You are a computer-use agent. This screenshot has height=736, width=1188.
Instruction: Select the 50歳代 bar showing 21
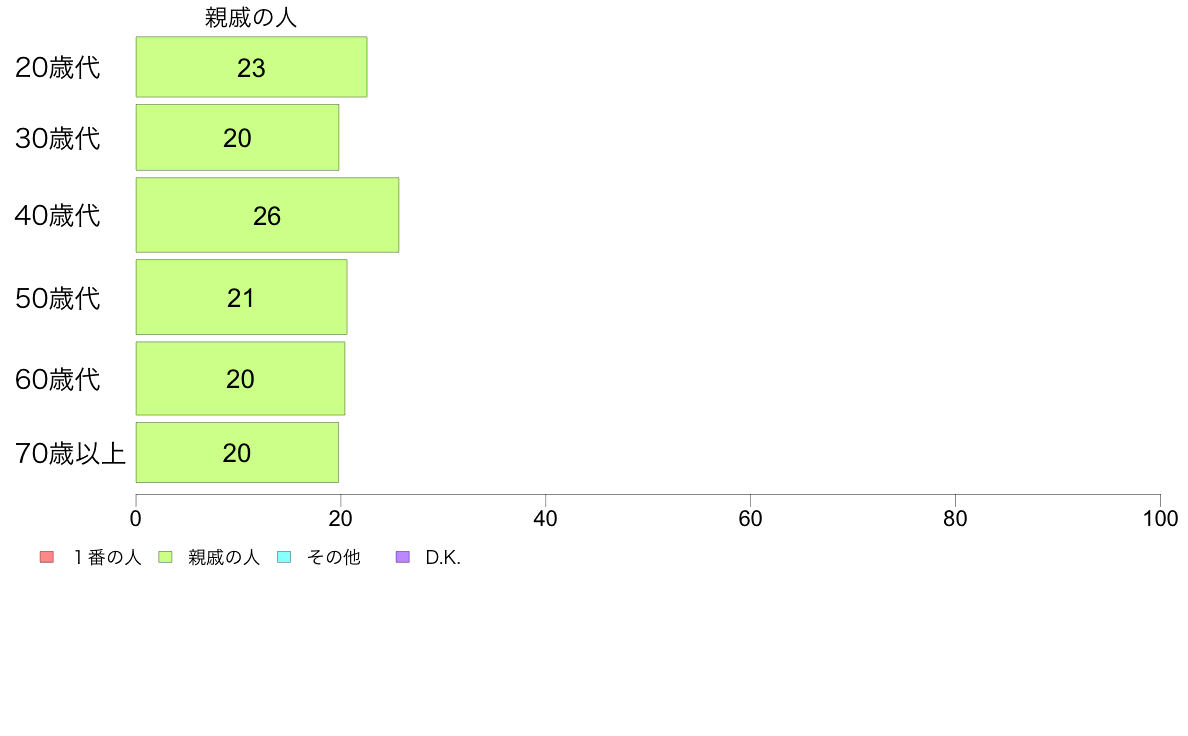click(x=242, y=297)
